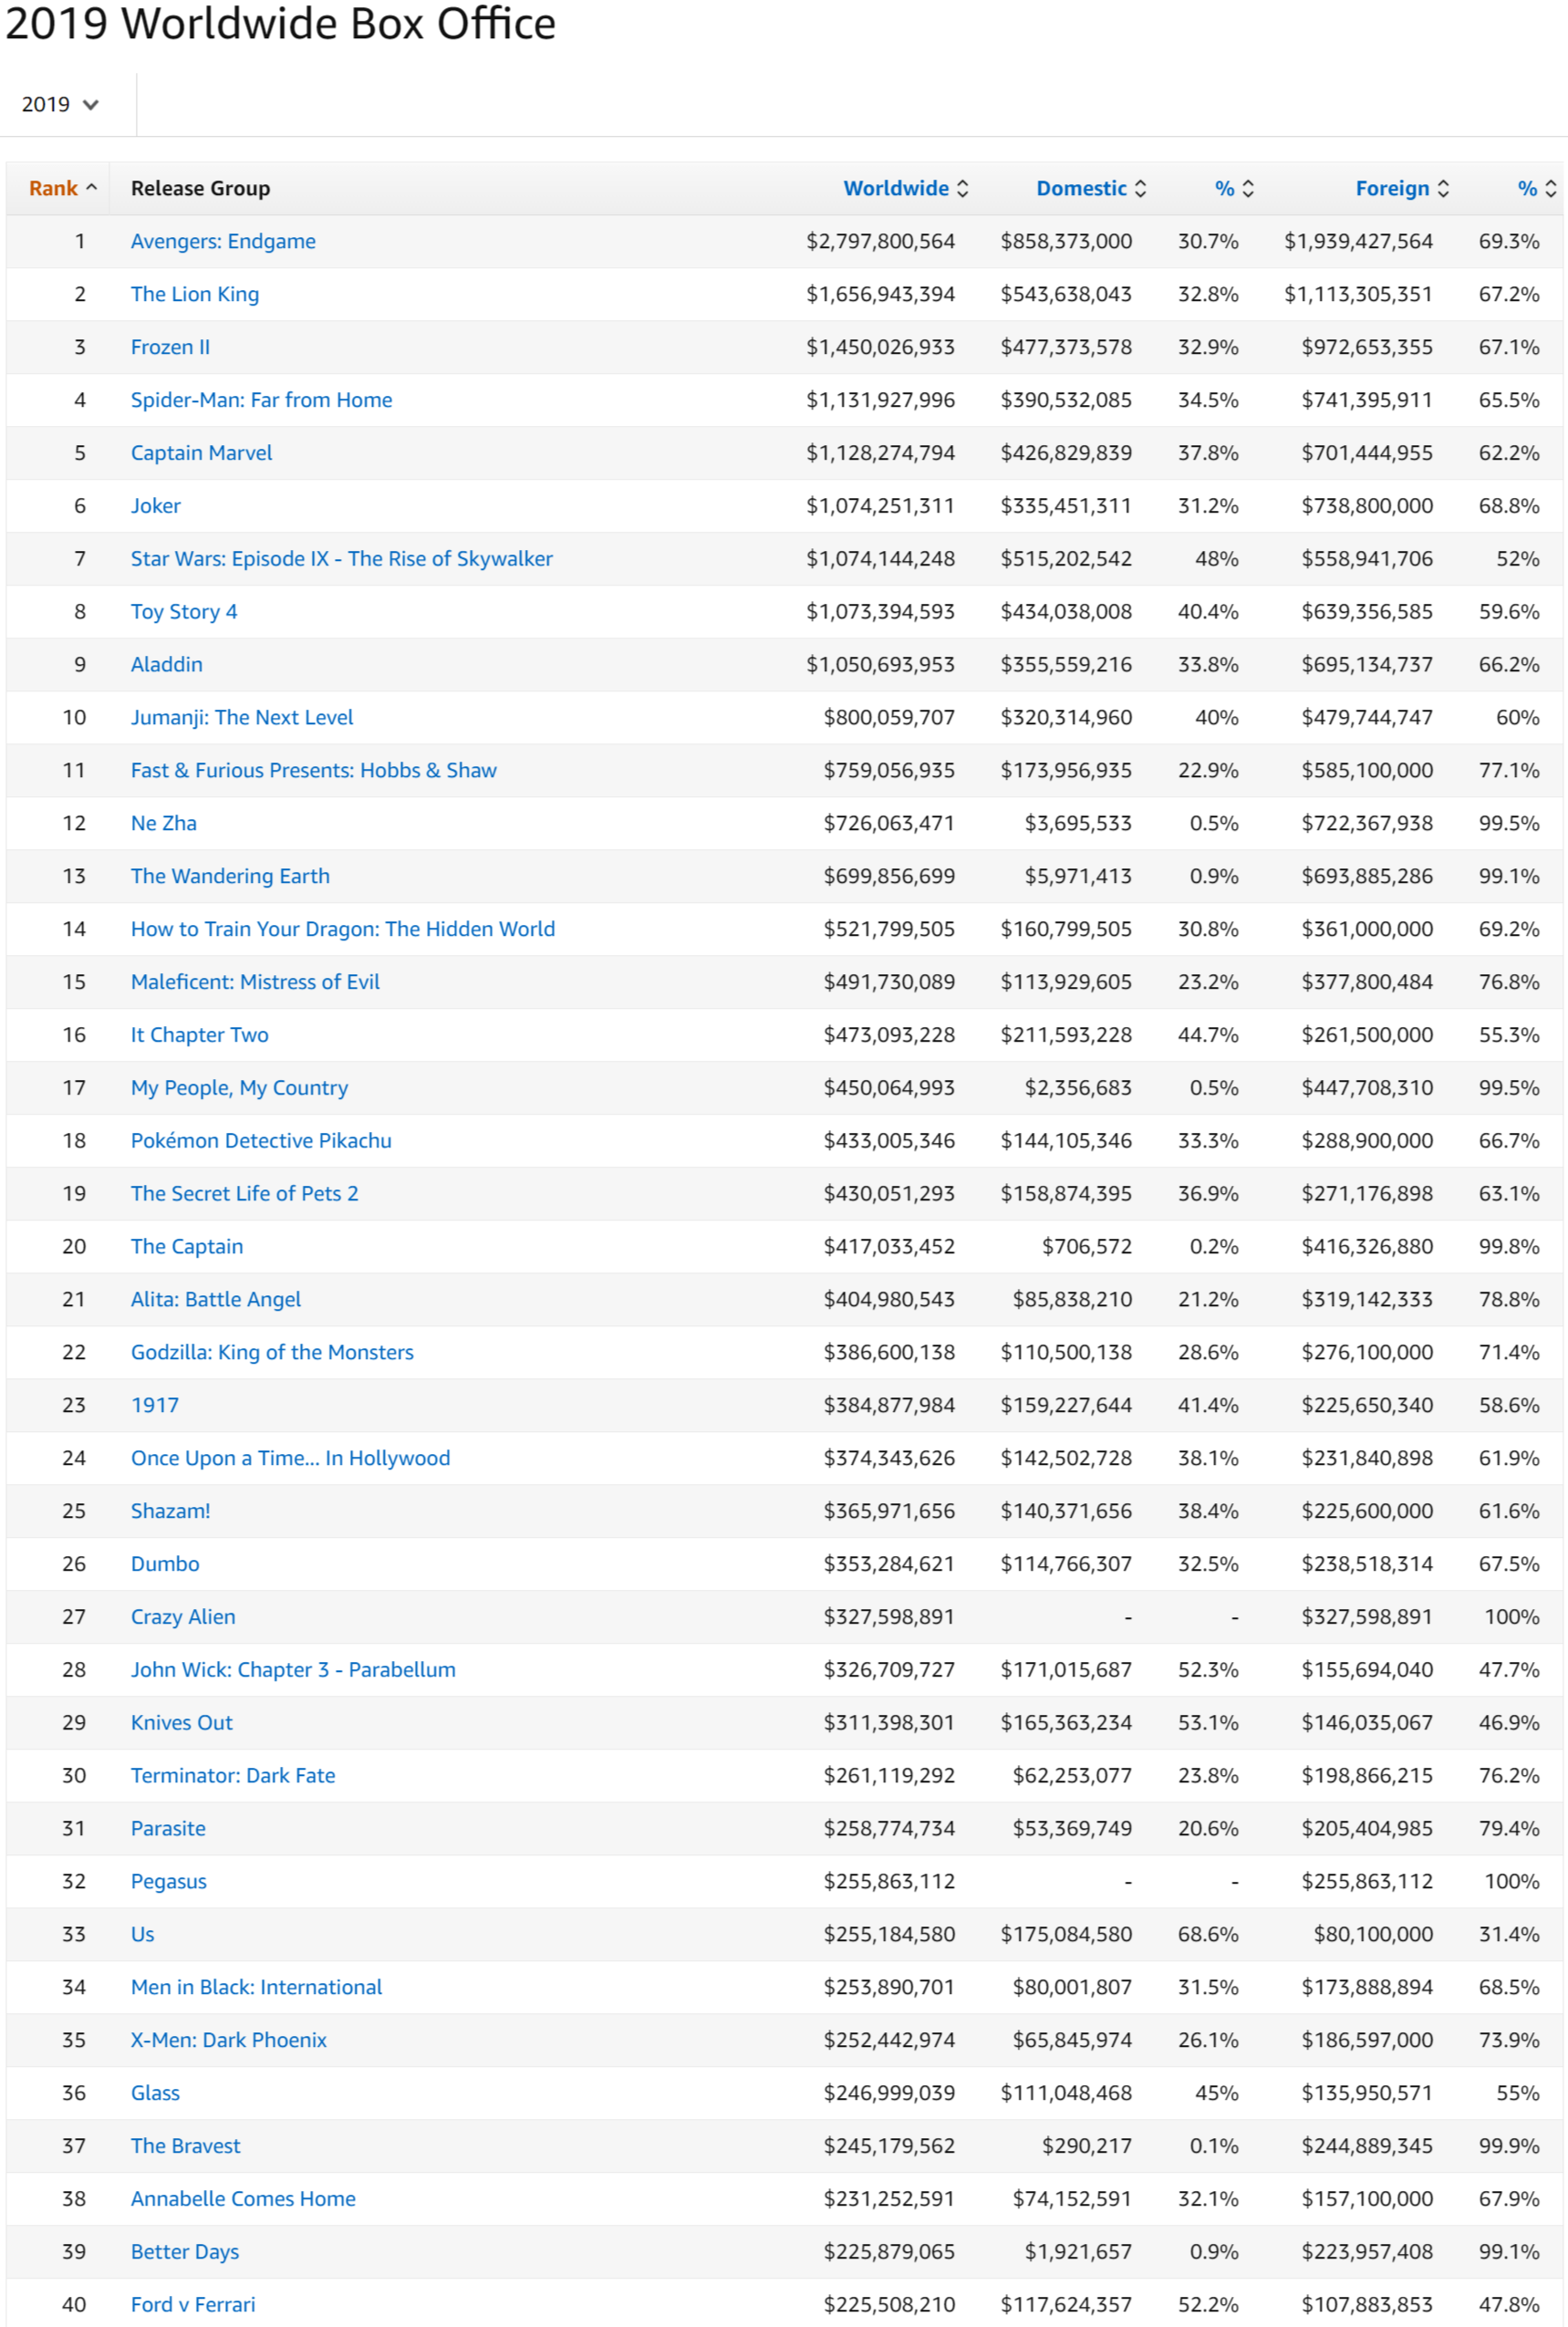
Task: Open Maleficent: Mistress of Evil link
Action: click(255, 982)
